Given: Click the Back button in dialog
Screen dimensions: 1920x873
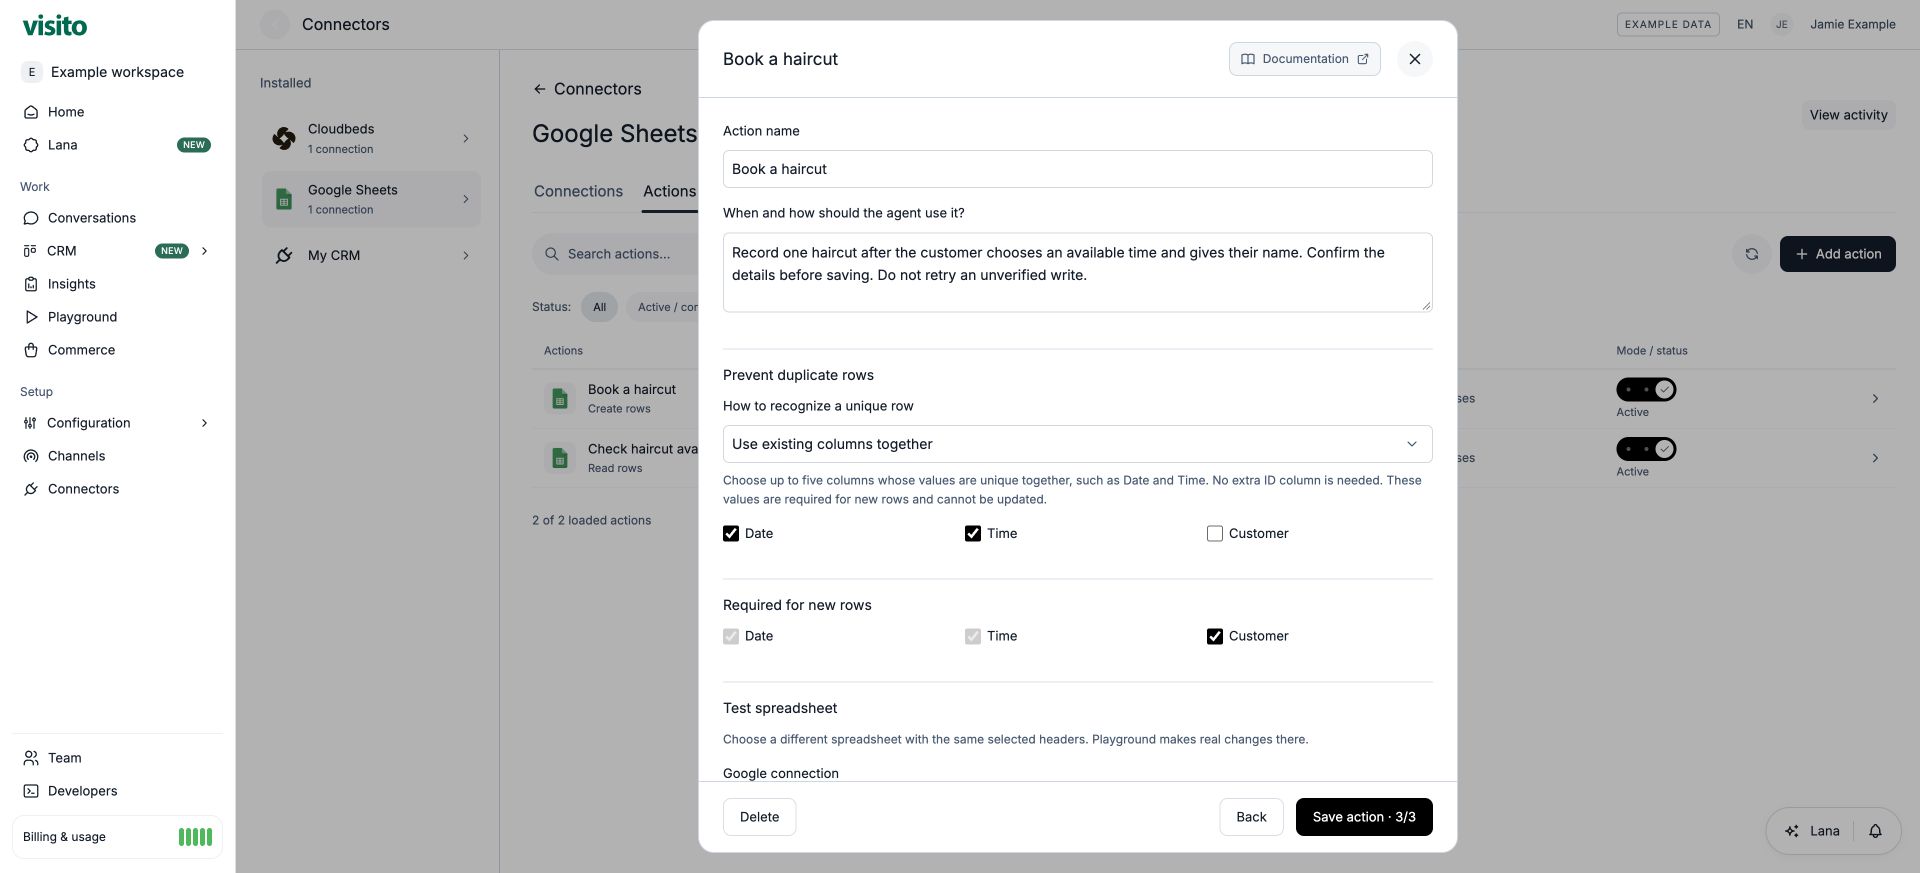Looking at the screenshot, I should (1251, 817).
